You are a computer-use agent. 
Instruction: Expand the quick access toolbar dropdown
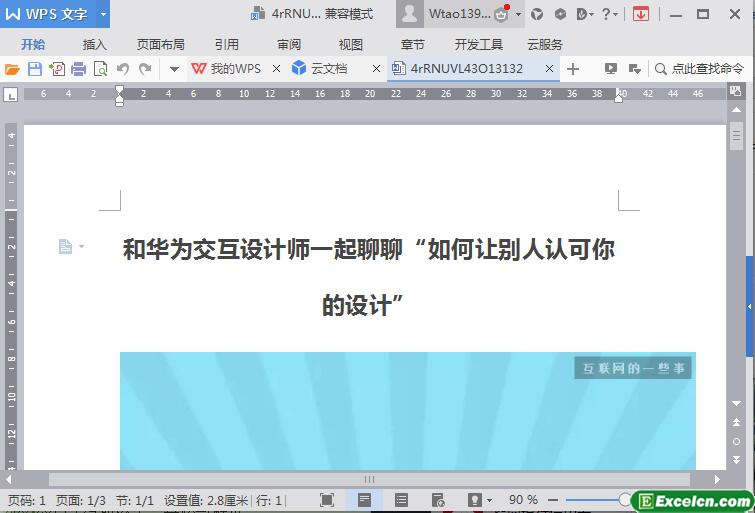175,69
